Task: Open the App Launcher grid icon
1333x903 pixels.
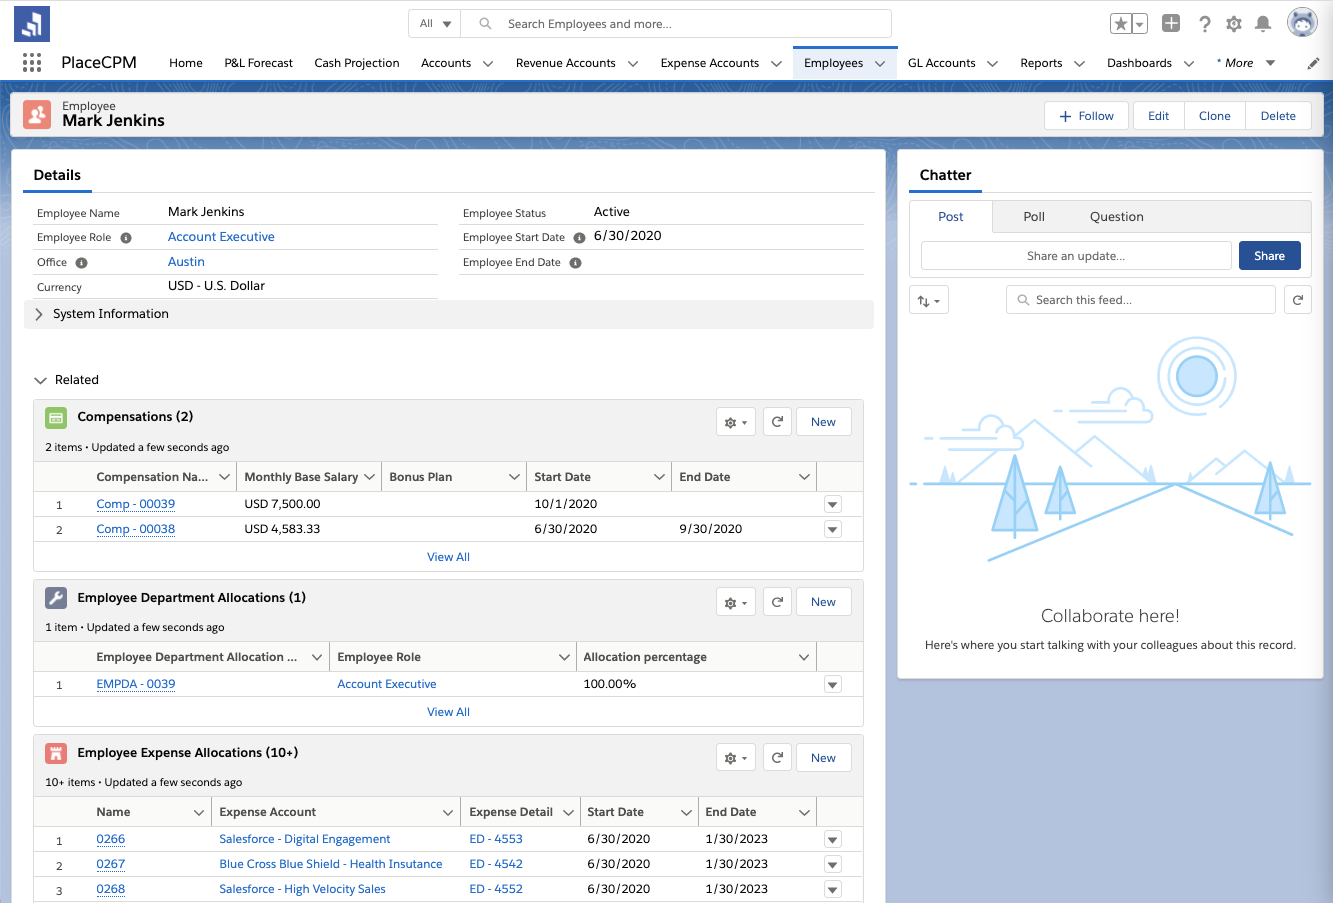Action: click(32, 63)
